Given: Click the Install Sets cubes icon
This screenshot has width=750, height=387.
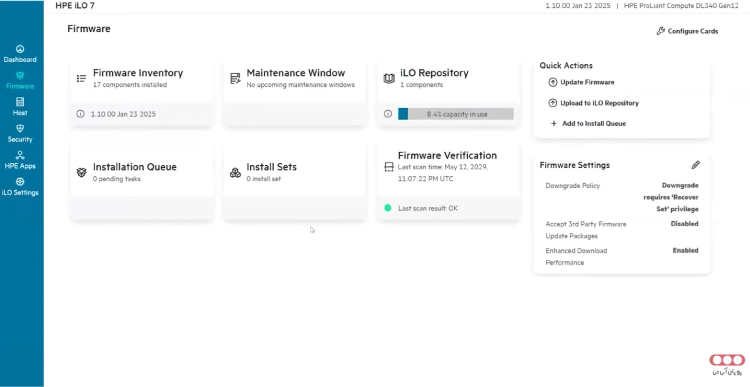Looking at the screenshot, I should pos(235,172).
